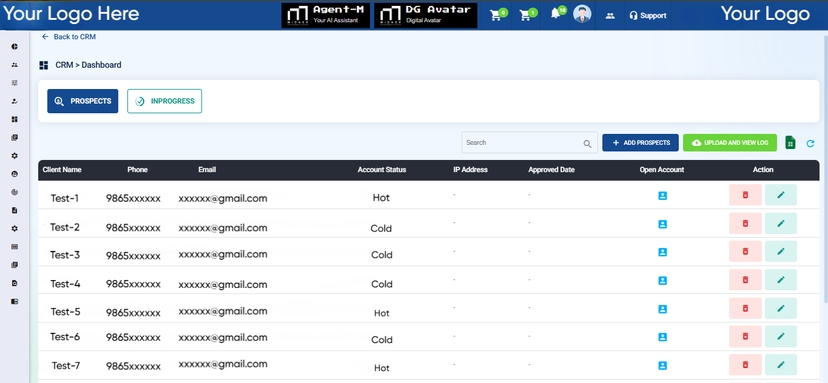The width and height of the screenshot is (828, 383).
Task: Click the Open Account column header
Action: coord(662,170)
